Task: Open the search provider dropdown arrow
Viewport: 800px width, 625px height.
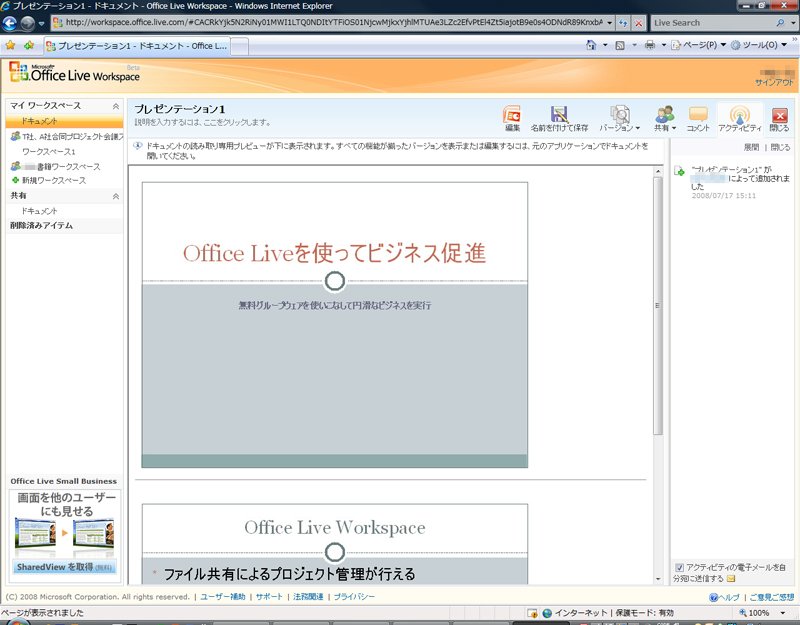Action: point(792,23)
